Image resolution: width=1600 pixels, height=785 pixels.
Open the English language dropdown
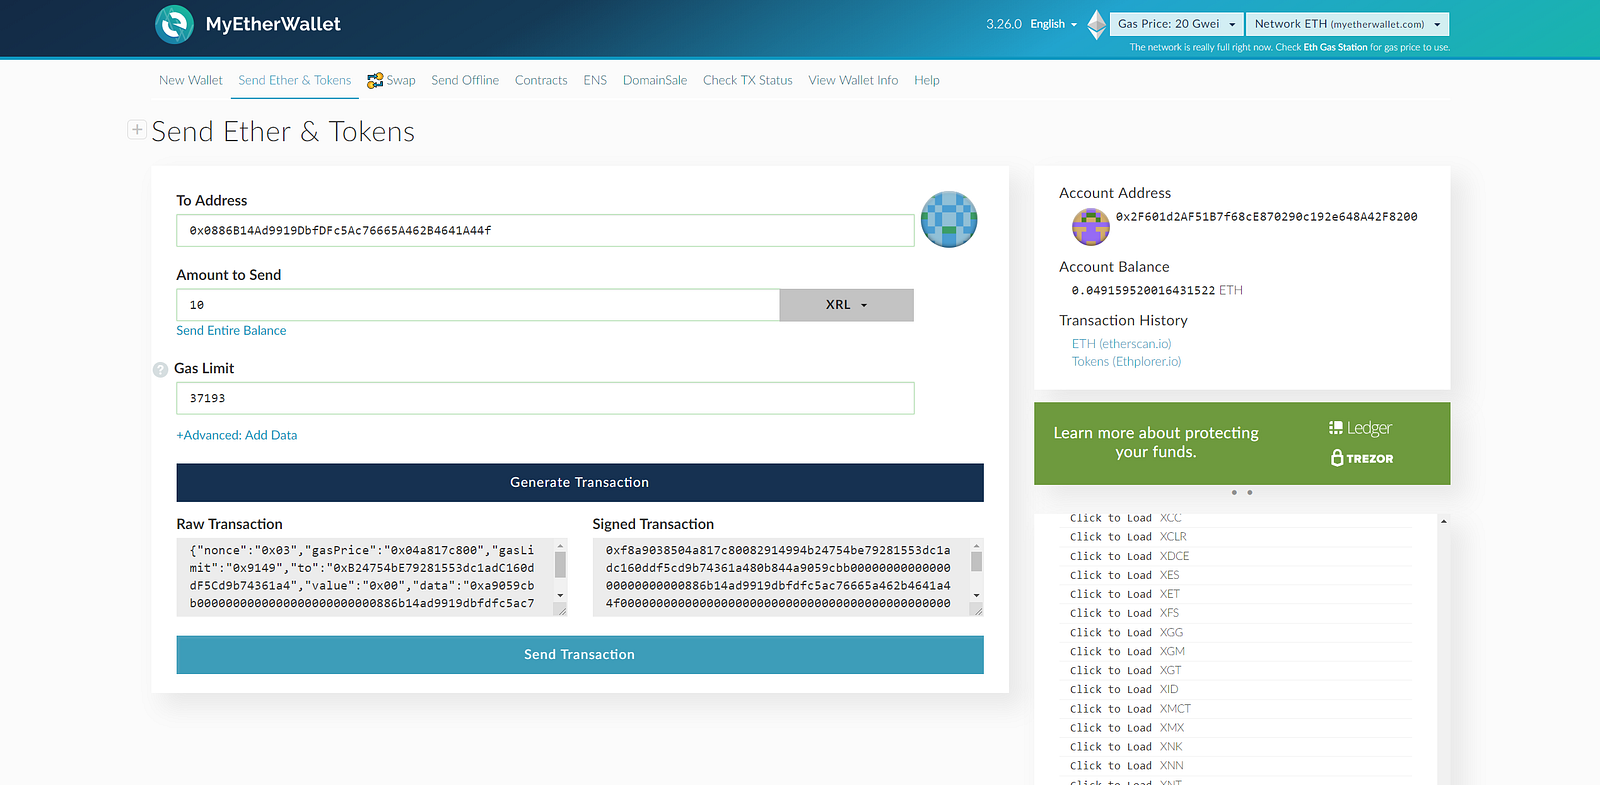1054,24
